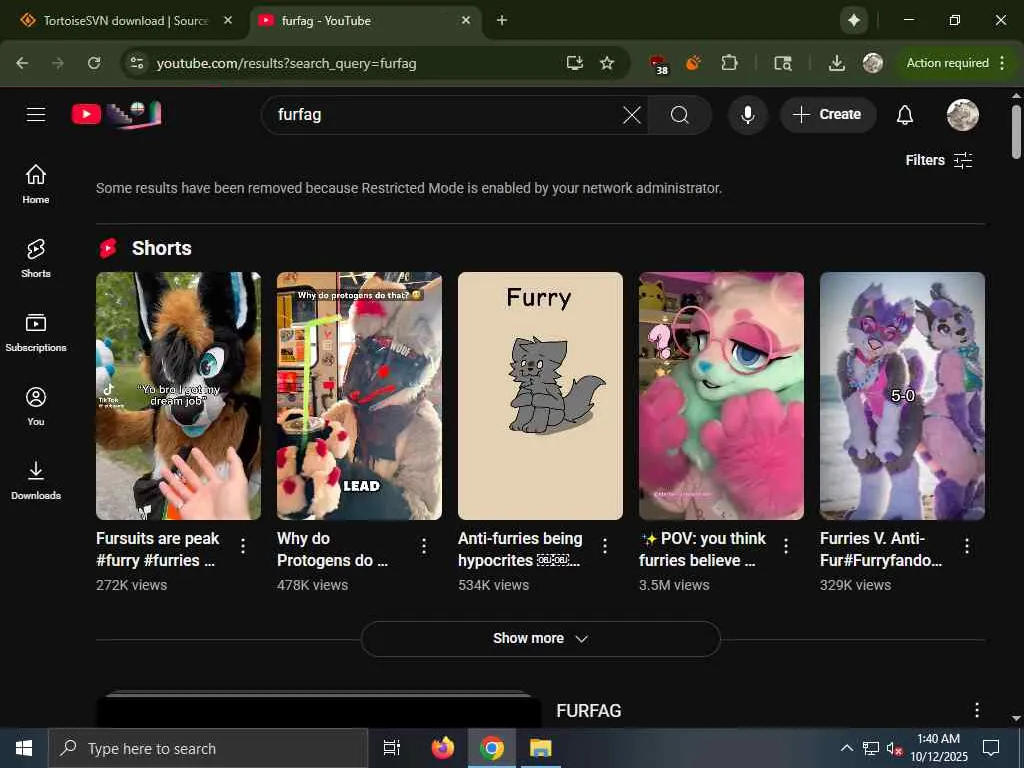Open 'POV: you think furries believe' title
Image resolution: width=1024 pixels, height=768 pixels.
pyautogui.click(x=702, y=549)
